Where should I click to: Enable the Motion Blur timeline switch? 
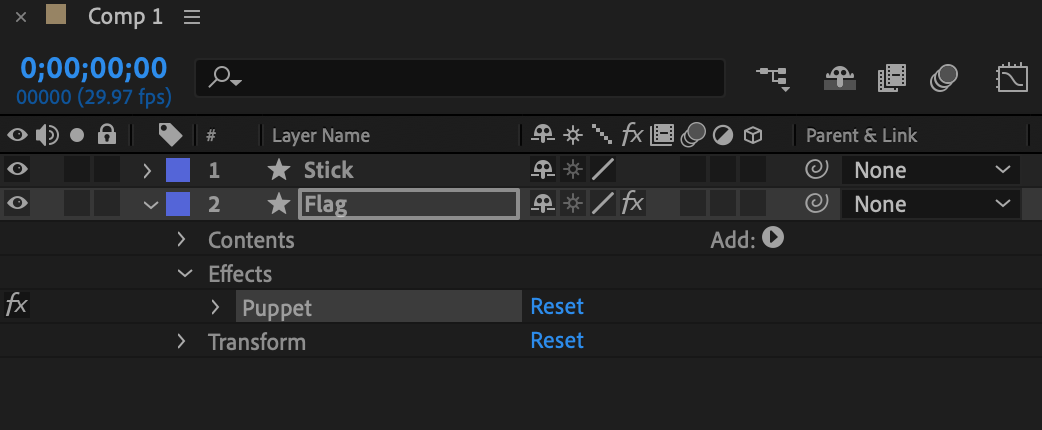(x=944, y=77)
